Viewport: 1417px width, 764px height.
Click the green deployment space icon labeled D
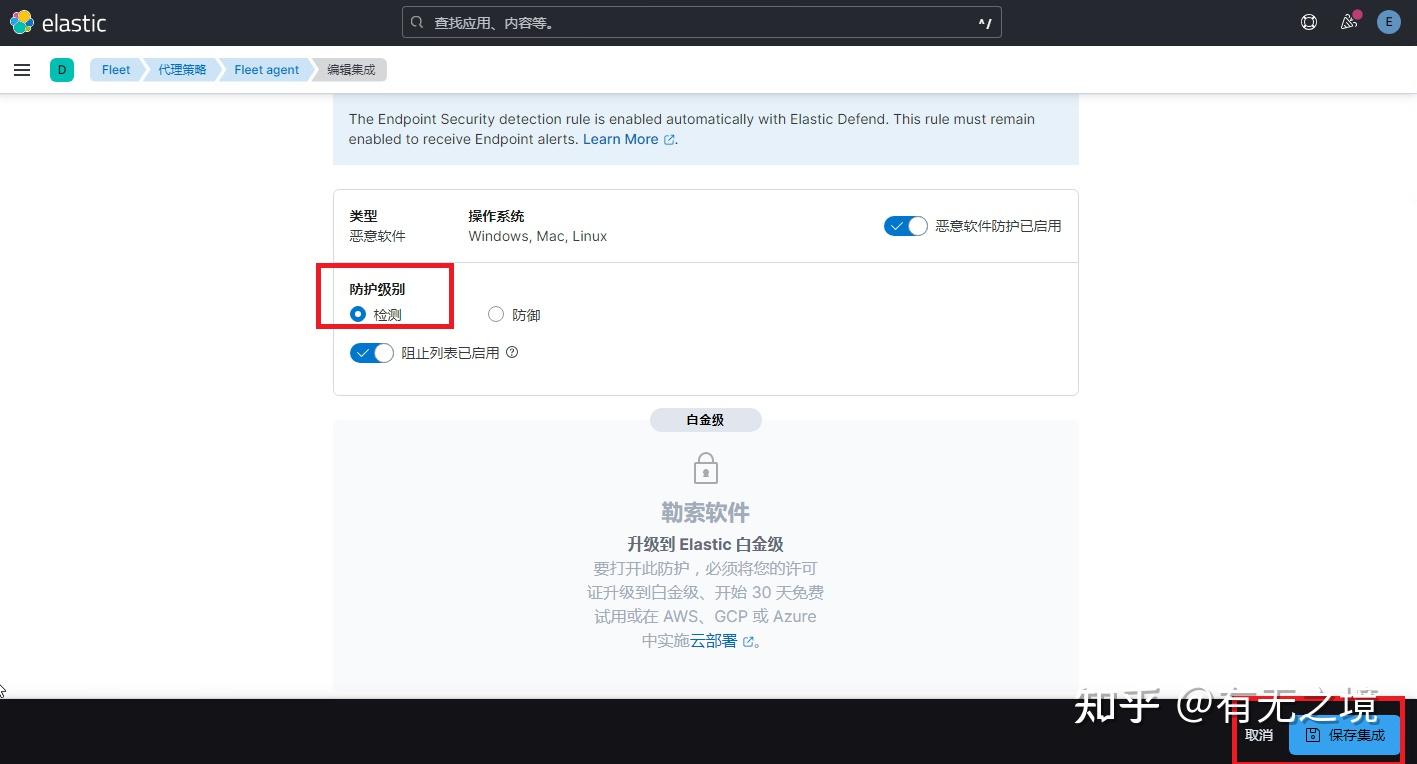click(x=62, y=69)
